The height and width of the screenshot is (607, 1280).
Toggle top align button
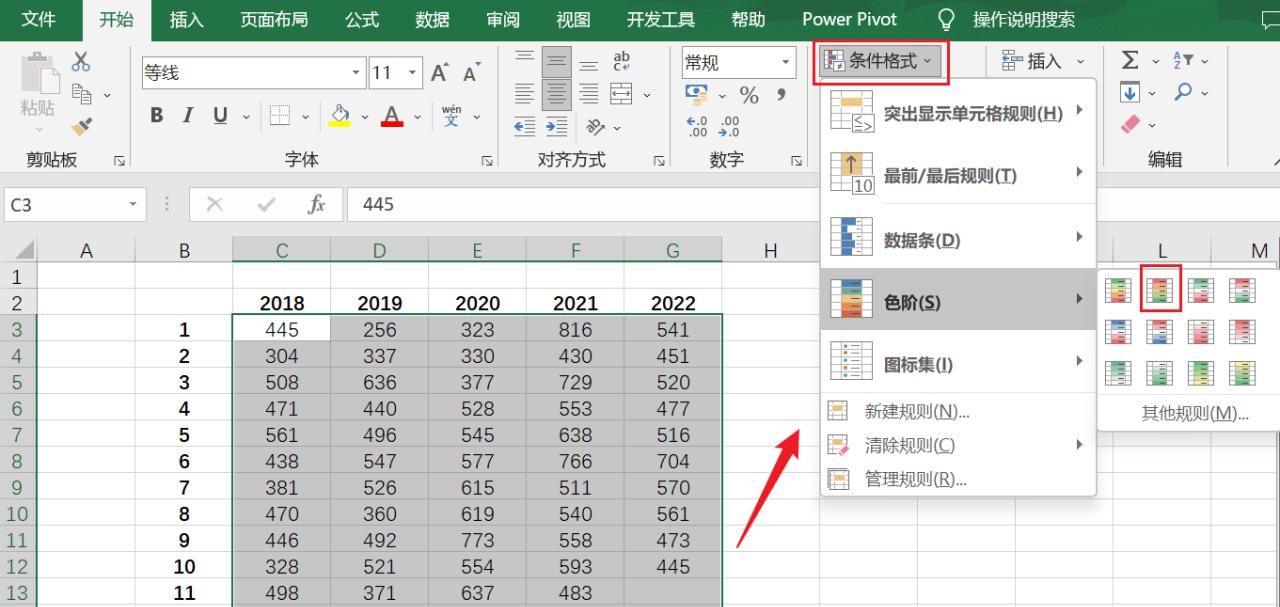pyautogui.click(x=525, y=63)
